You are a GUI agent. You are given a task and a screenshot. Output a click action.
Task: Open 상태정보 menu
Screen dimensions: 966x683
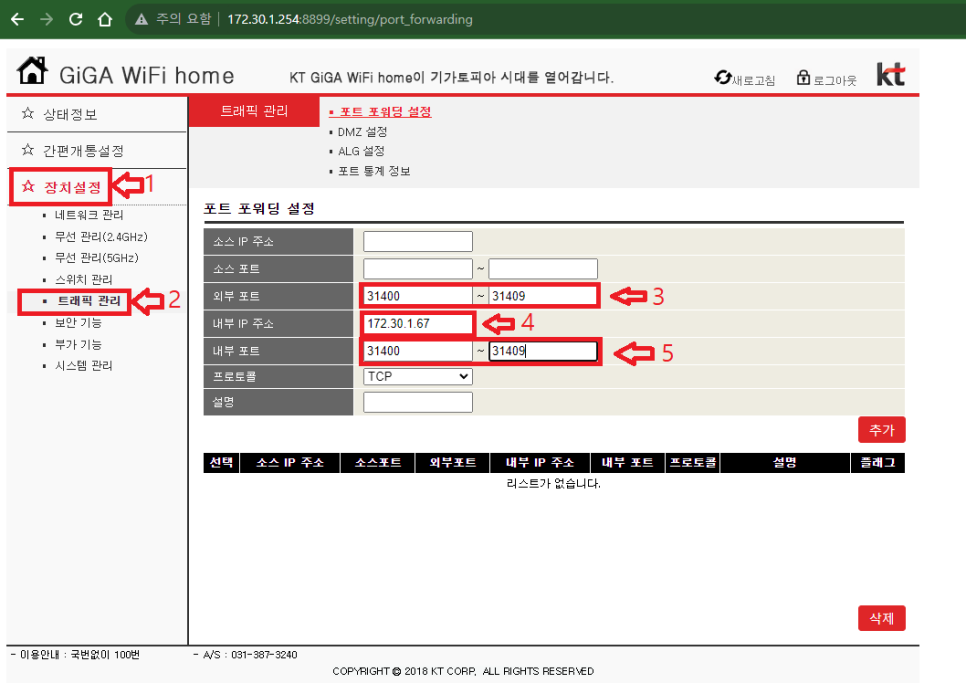click(70, 115)
